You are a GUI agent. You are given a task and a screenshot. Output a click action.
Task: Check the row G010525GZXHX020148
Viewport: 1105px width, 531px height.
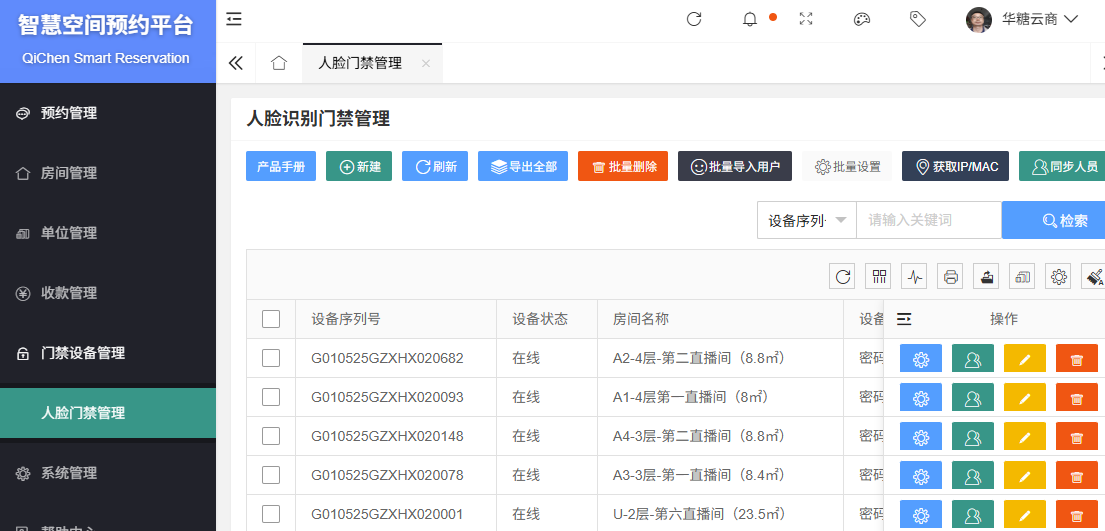271,437
